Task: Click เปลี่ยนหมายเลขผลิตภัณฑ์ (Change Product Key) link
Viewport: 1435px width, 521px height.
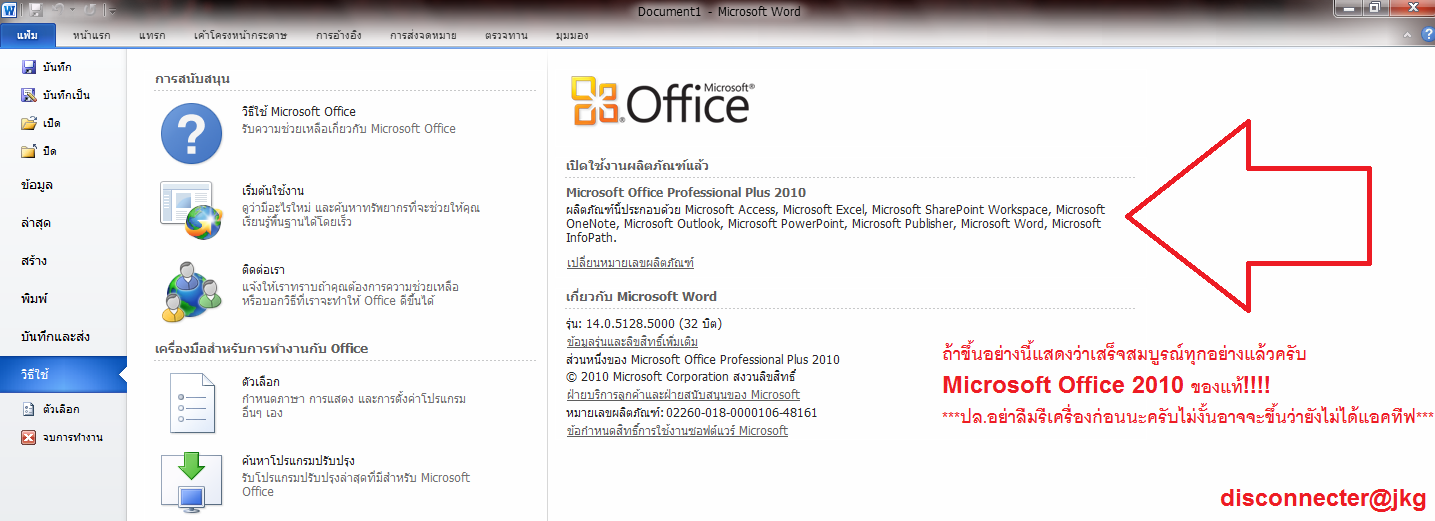Action: click(x=630, y=263)
